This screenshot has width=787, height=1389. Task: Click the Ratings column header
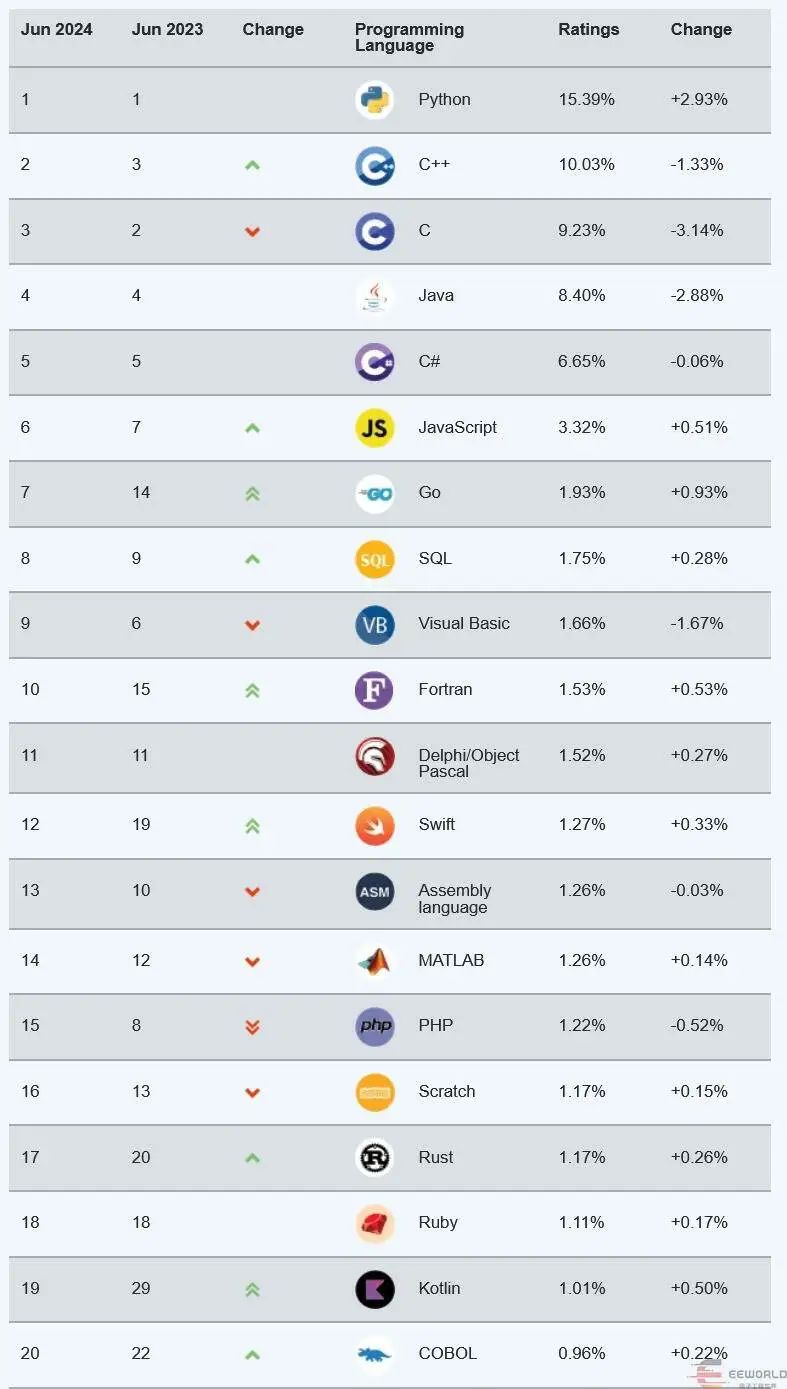click(x=588, y=30)
